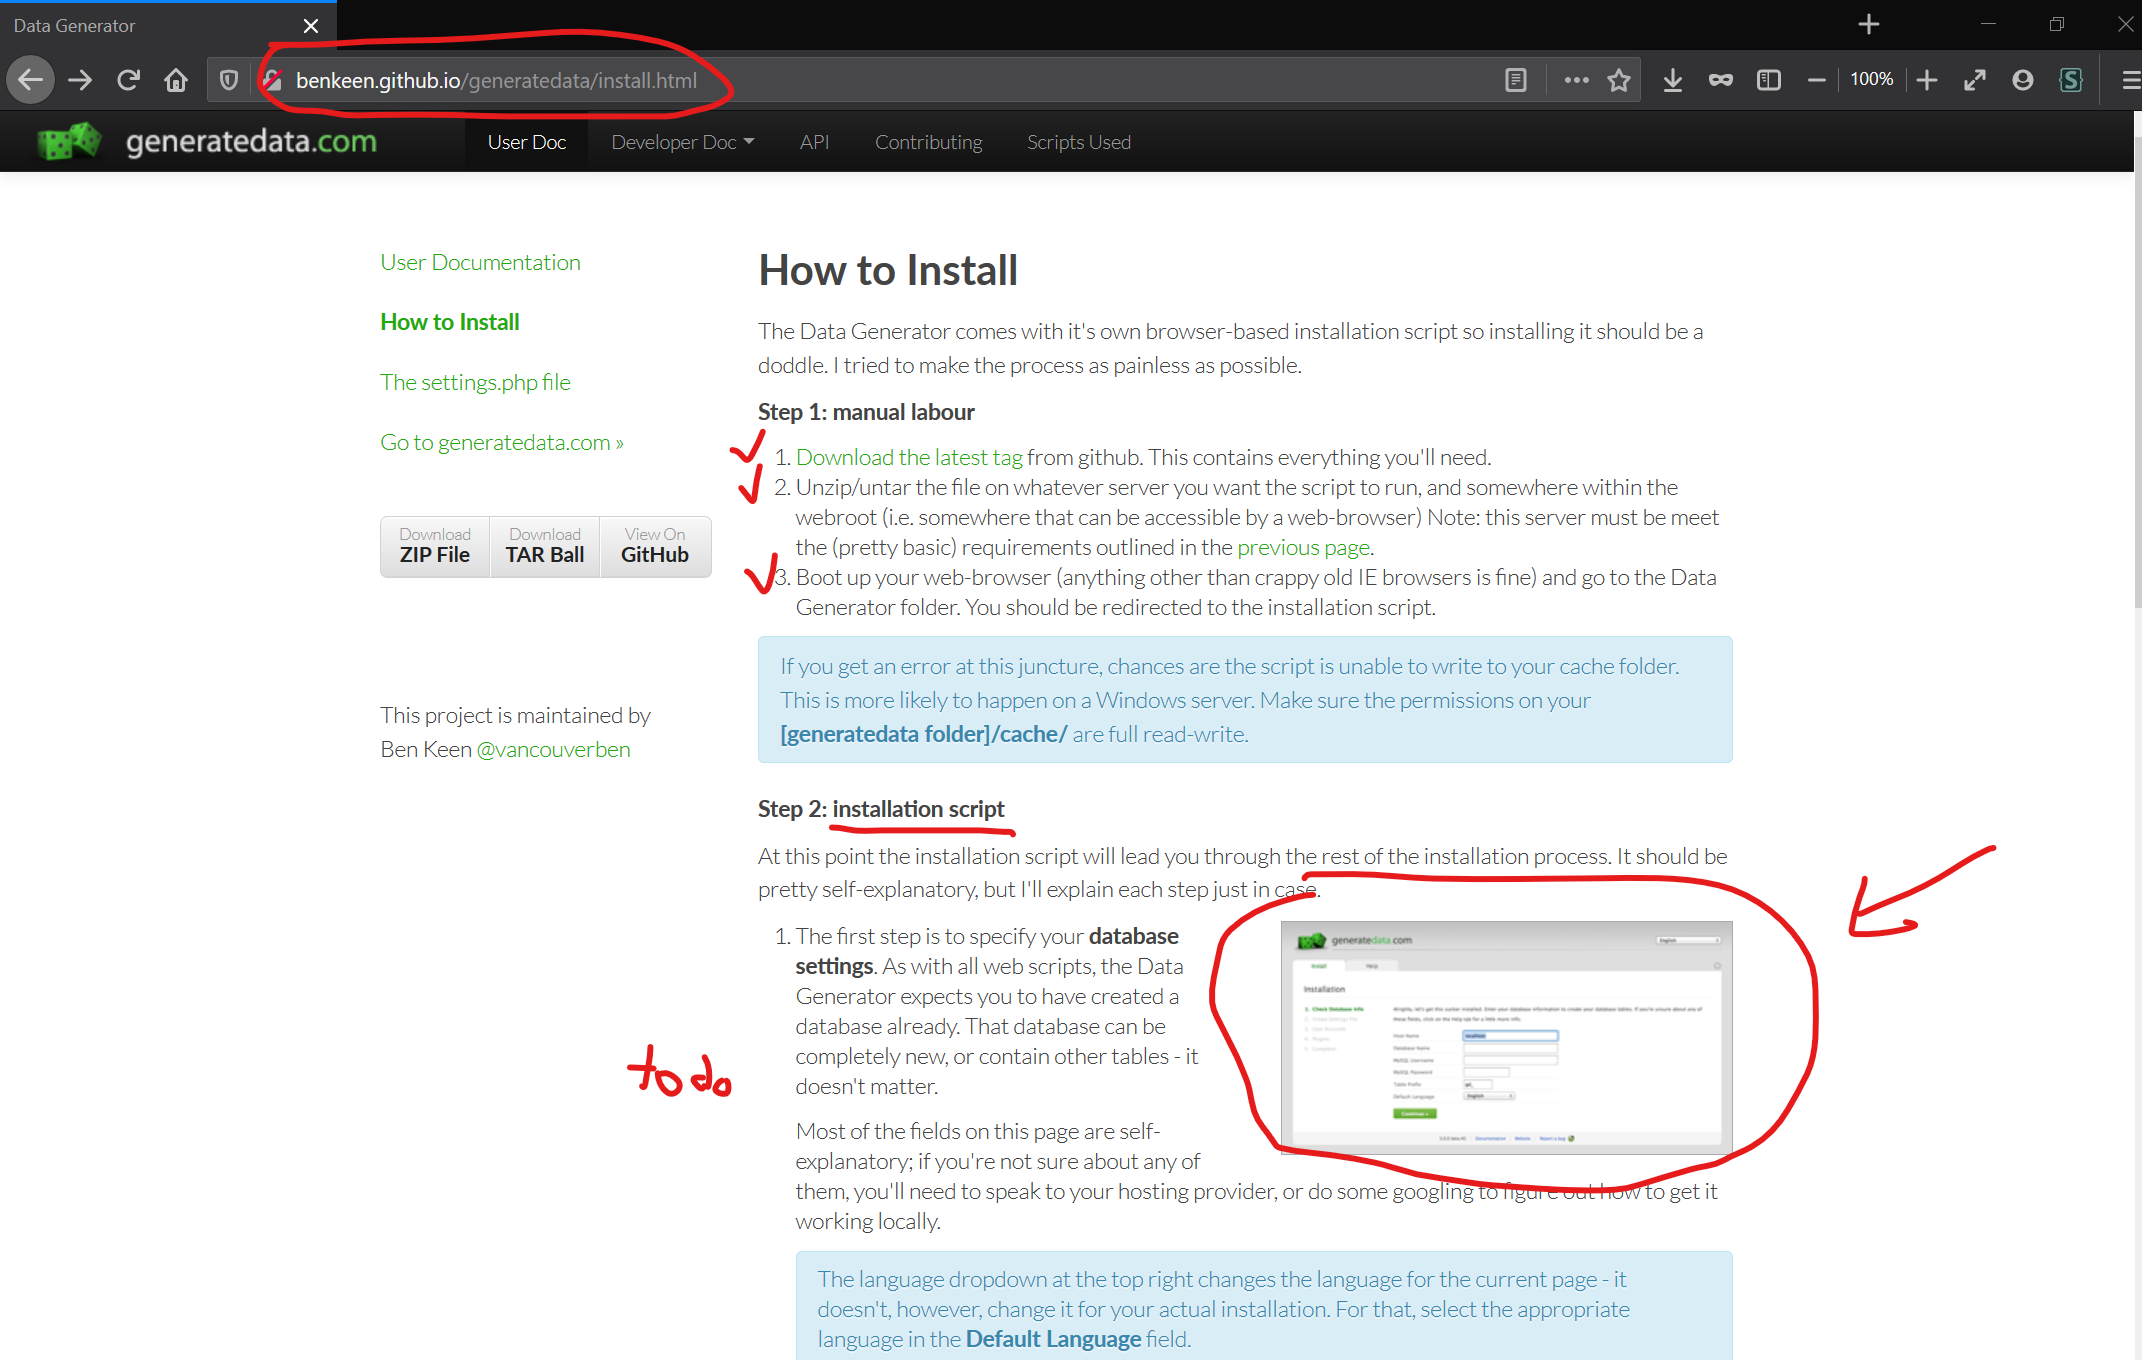Zoom in with plus button
Viewport: 2142px width, 1360px height.
1927,80
